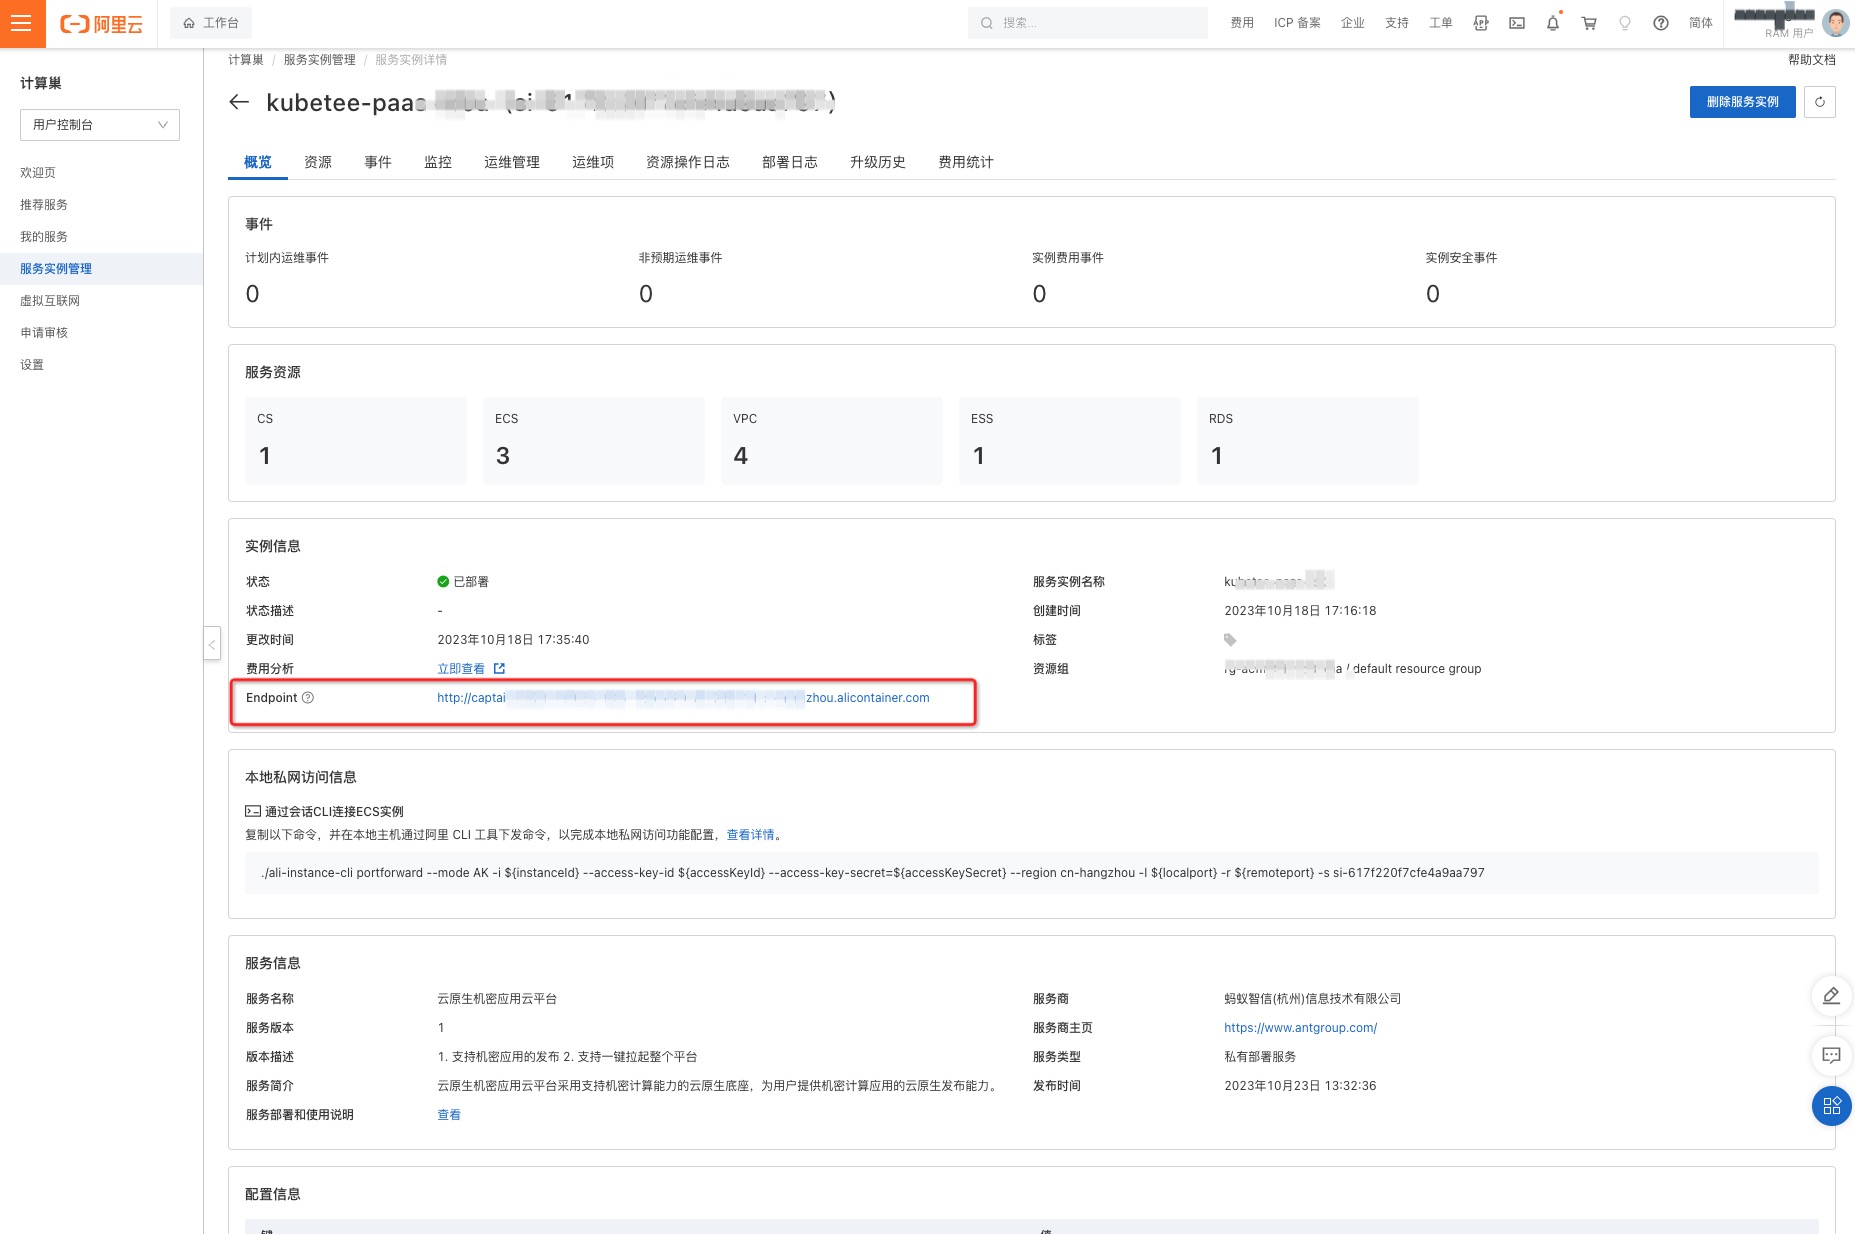This screenshot has height=1234, width=1855.
Task: Go to 计算巢 breadcrumb
Action: coord(246,60)
